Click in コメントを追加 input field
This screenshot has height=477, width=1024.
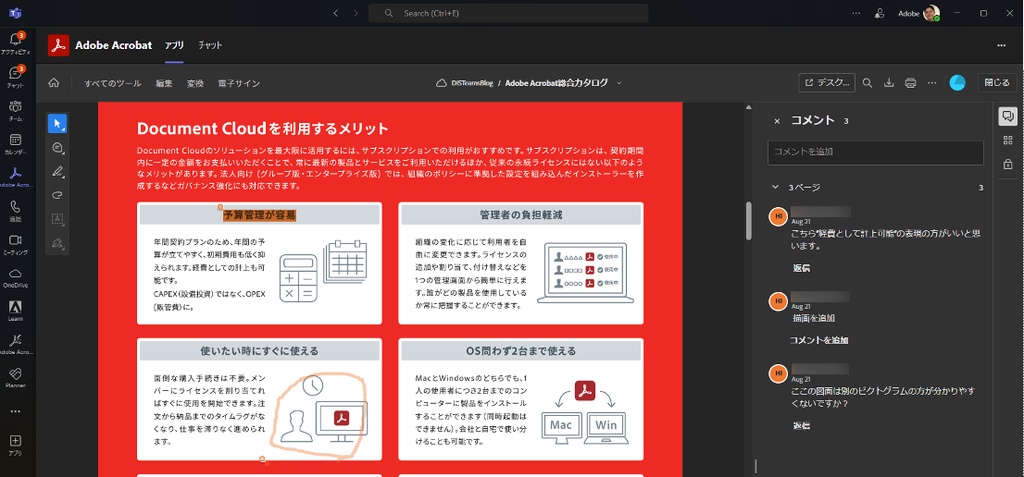875,152
